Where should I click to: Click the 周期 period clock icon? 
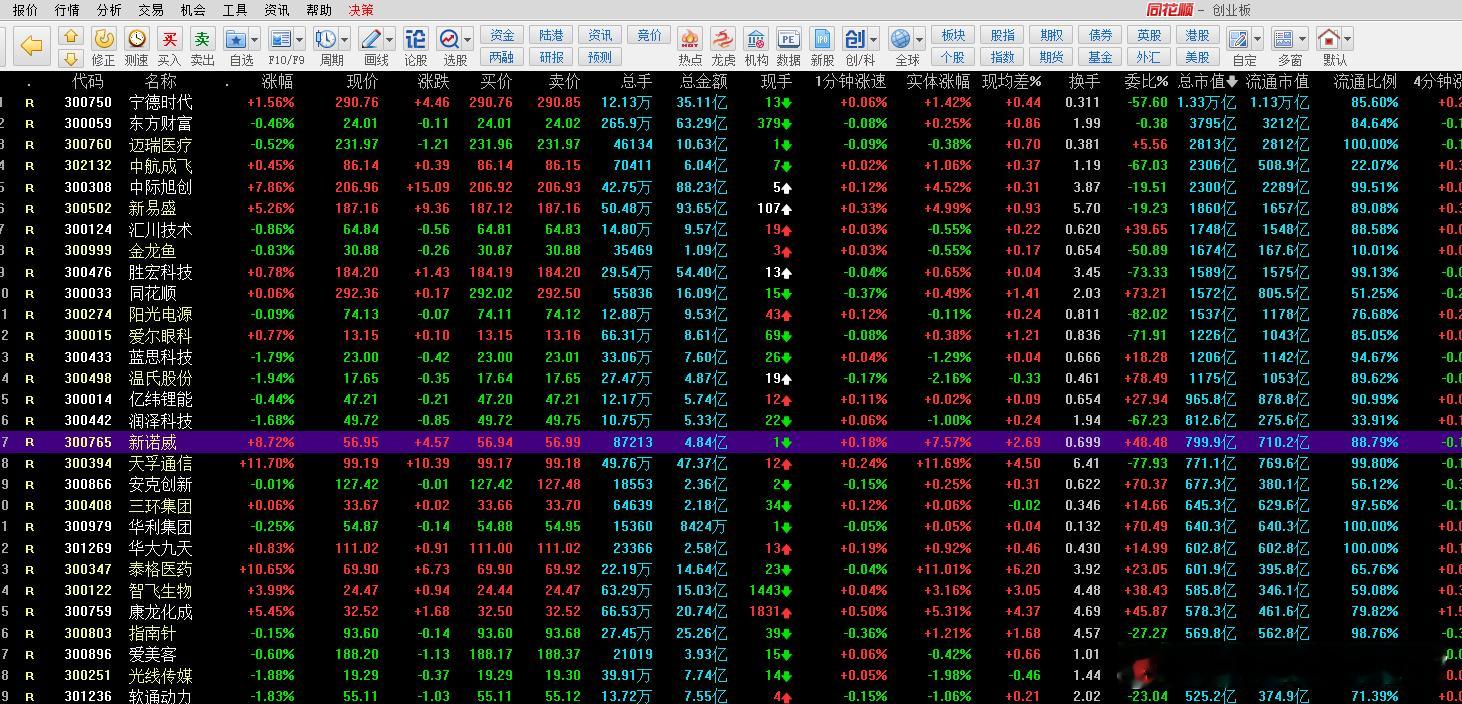click(x=325, y=39)
